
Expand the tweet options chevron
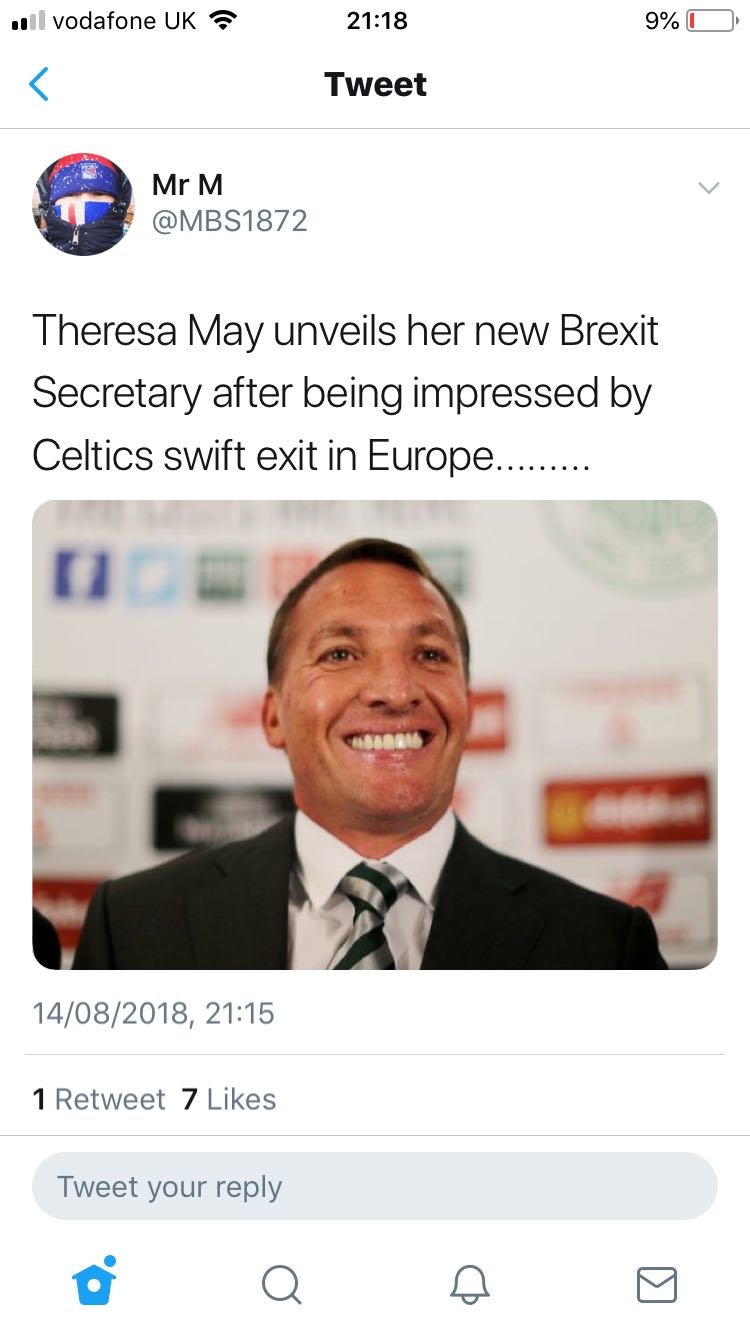point(707,188)
